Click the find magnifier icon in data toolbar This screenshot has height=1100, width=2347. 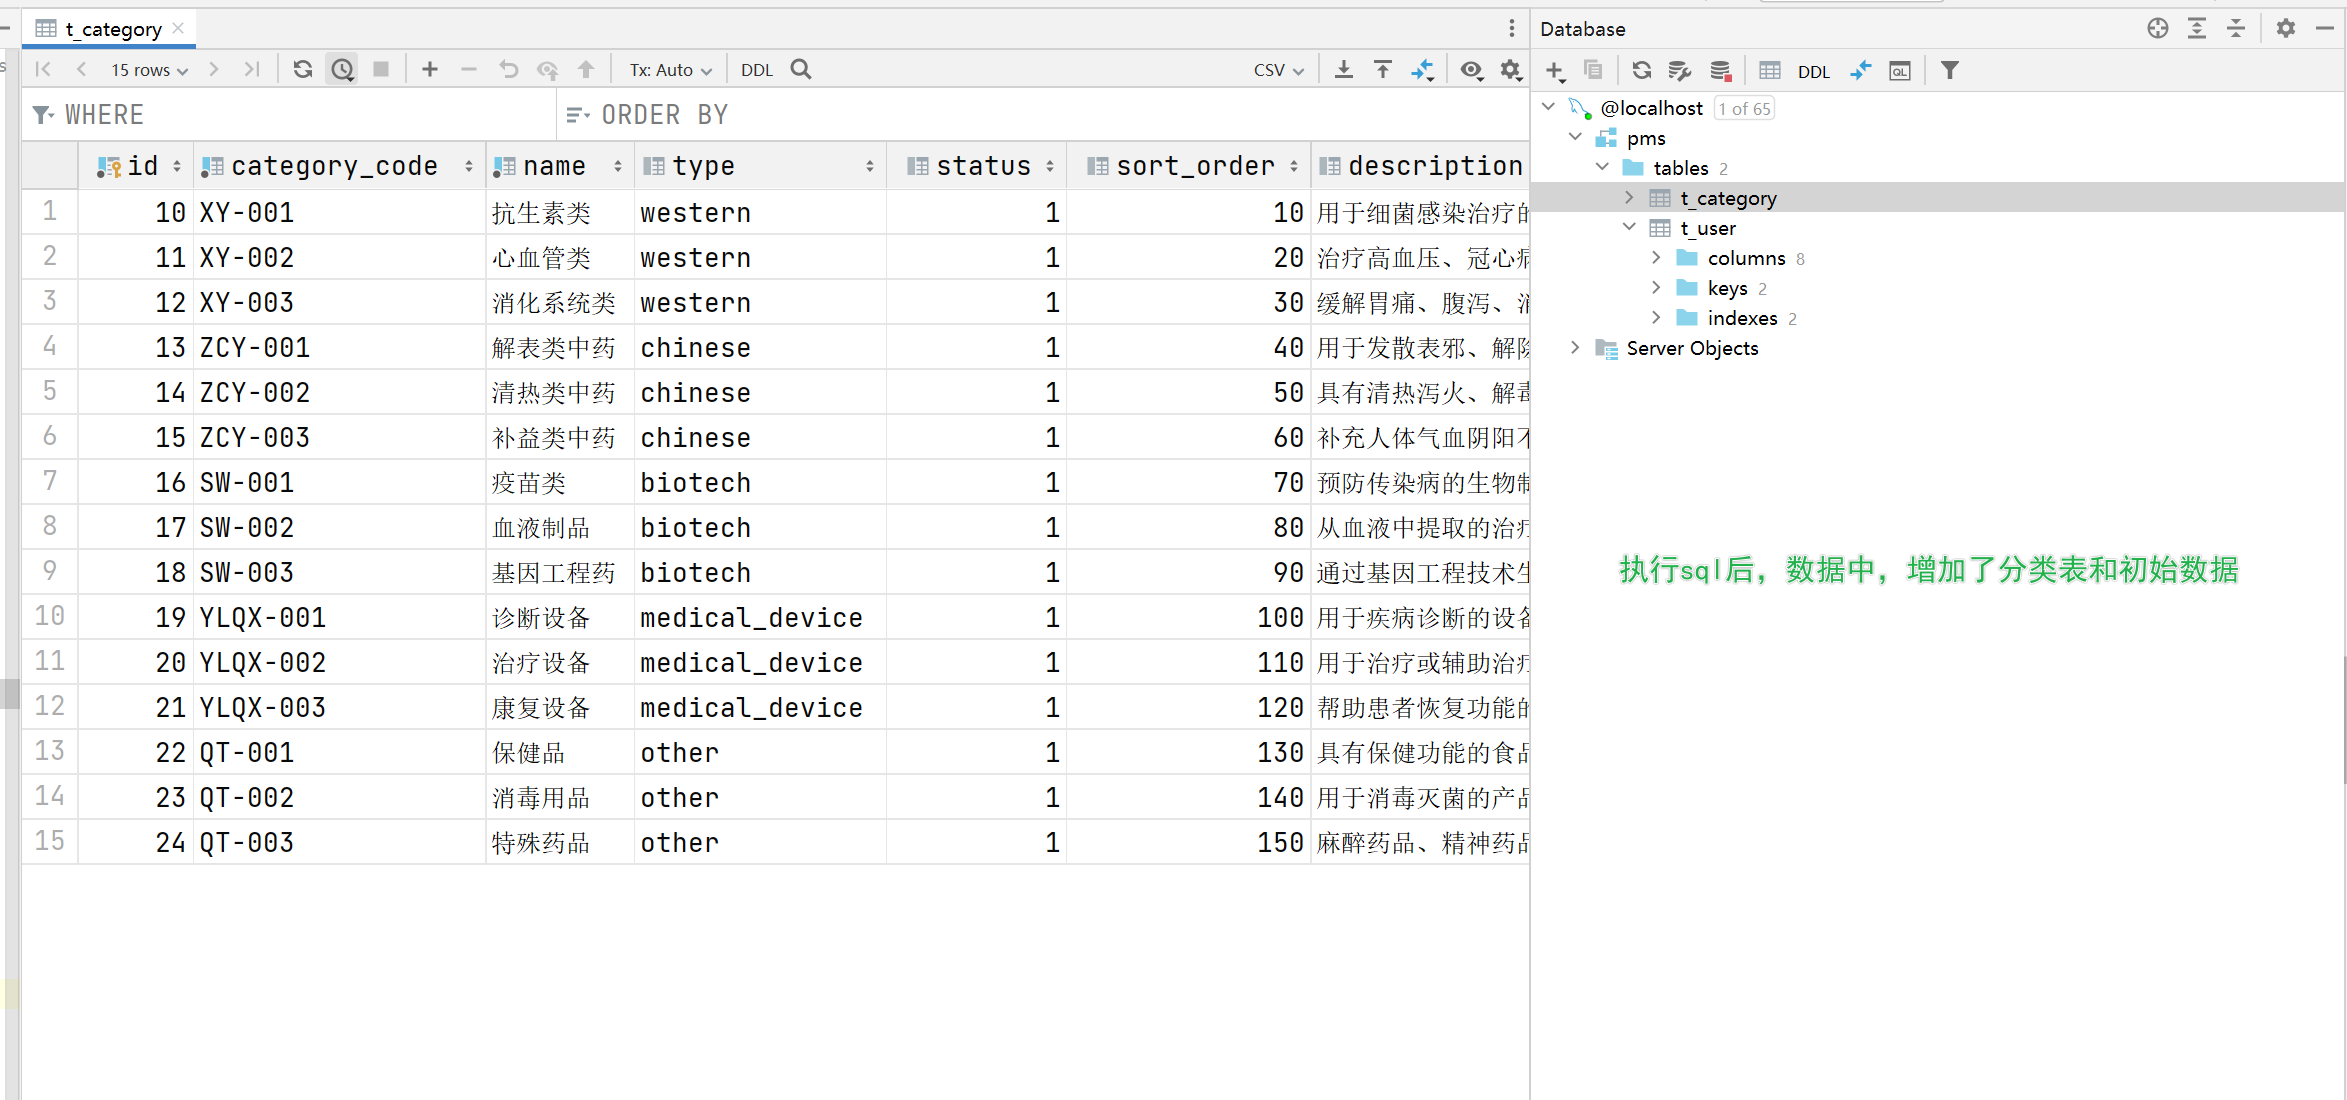(801, 69)
